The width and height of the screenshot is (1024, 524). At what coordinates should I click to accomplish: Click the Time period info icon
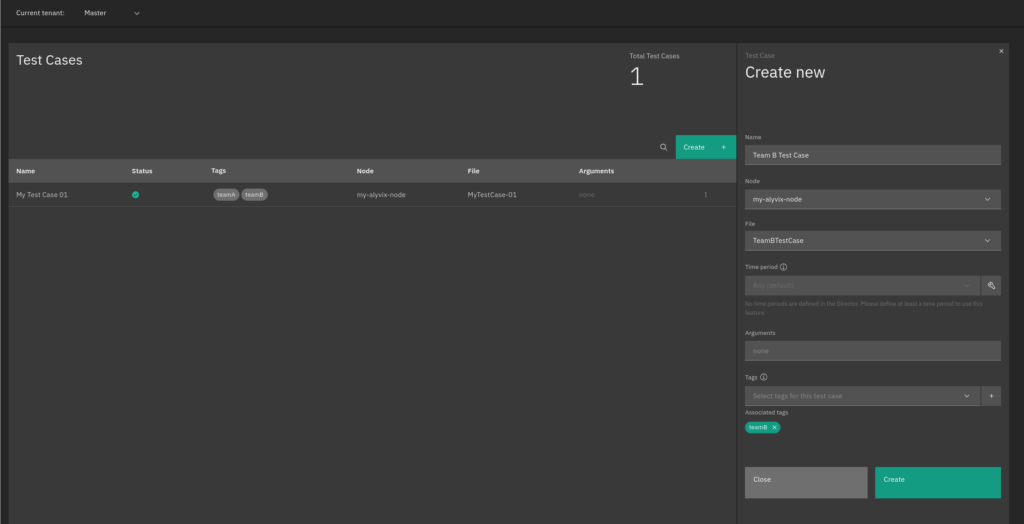coord(783,267)
